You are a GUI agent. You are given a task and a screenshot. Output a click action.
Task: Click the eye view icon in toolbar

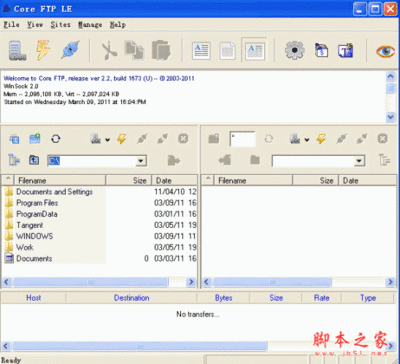tap(385, 51)
